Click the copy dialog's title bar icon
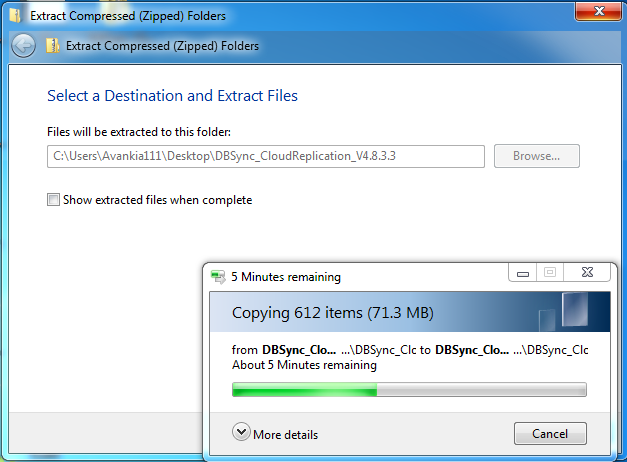The width and height of the screenshot is (627, 462). click(217, 277)
